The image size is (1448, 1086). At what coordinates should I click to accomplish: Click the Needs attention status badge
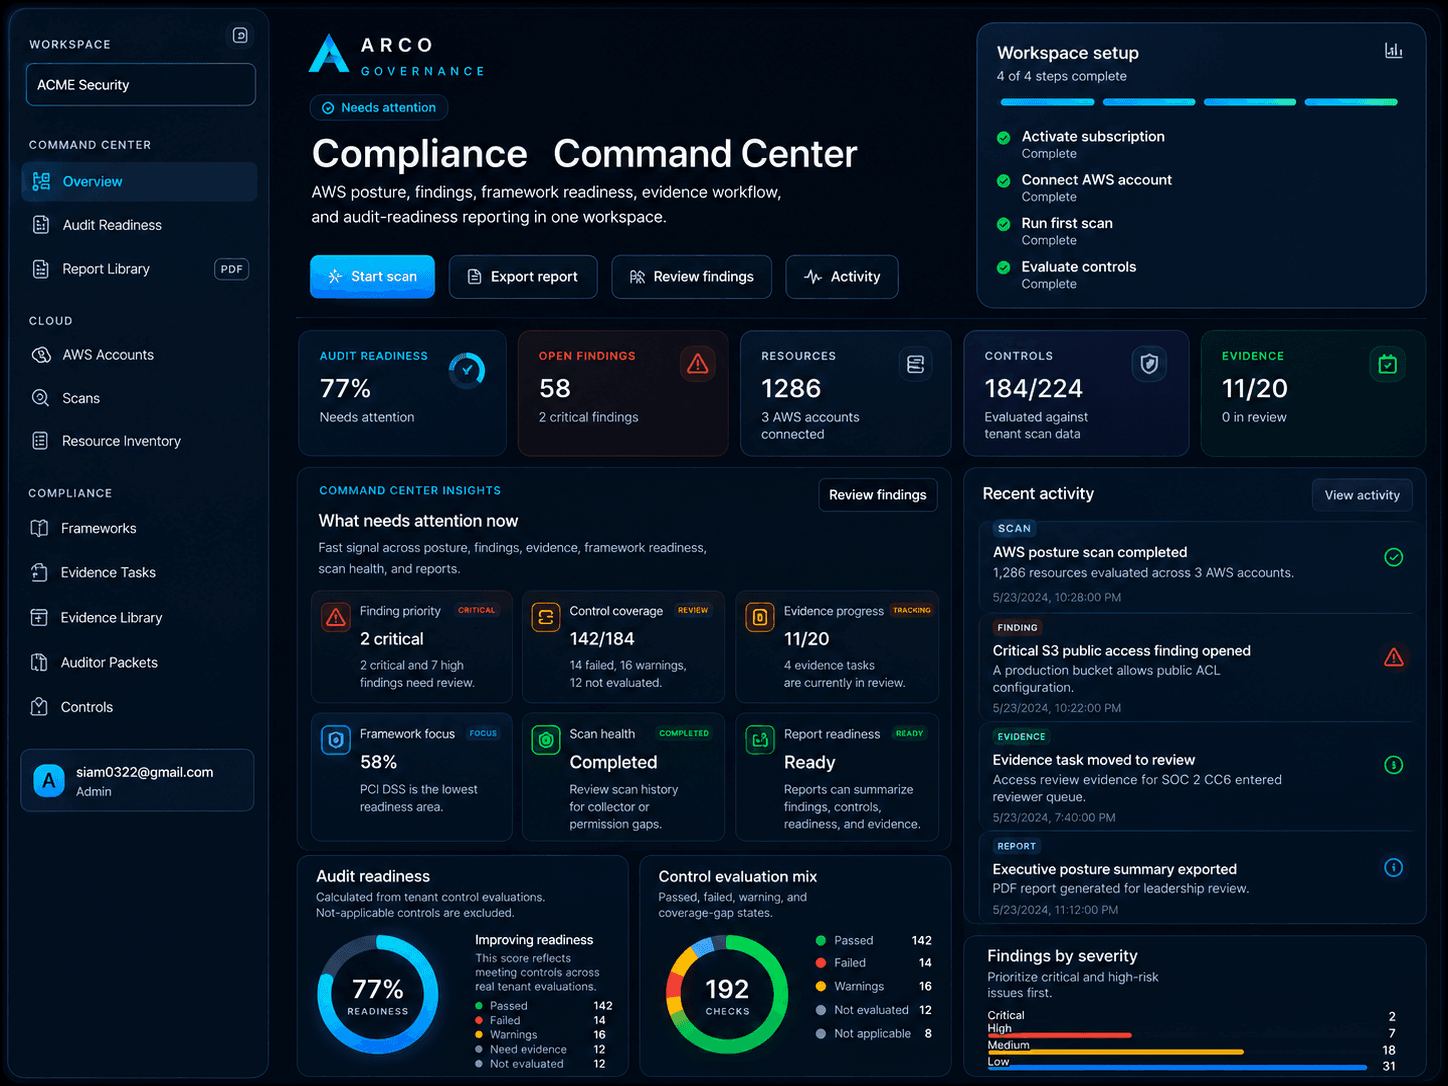click(379, 108)
